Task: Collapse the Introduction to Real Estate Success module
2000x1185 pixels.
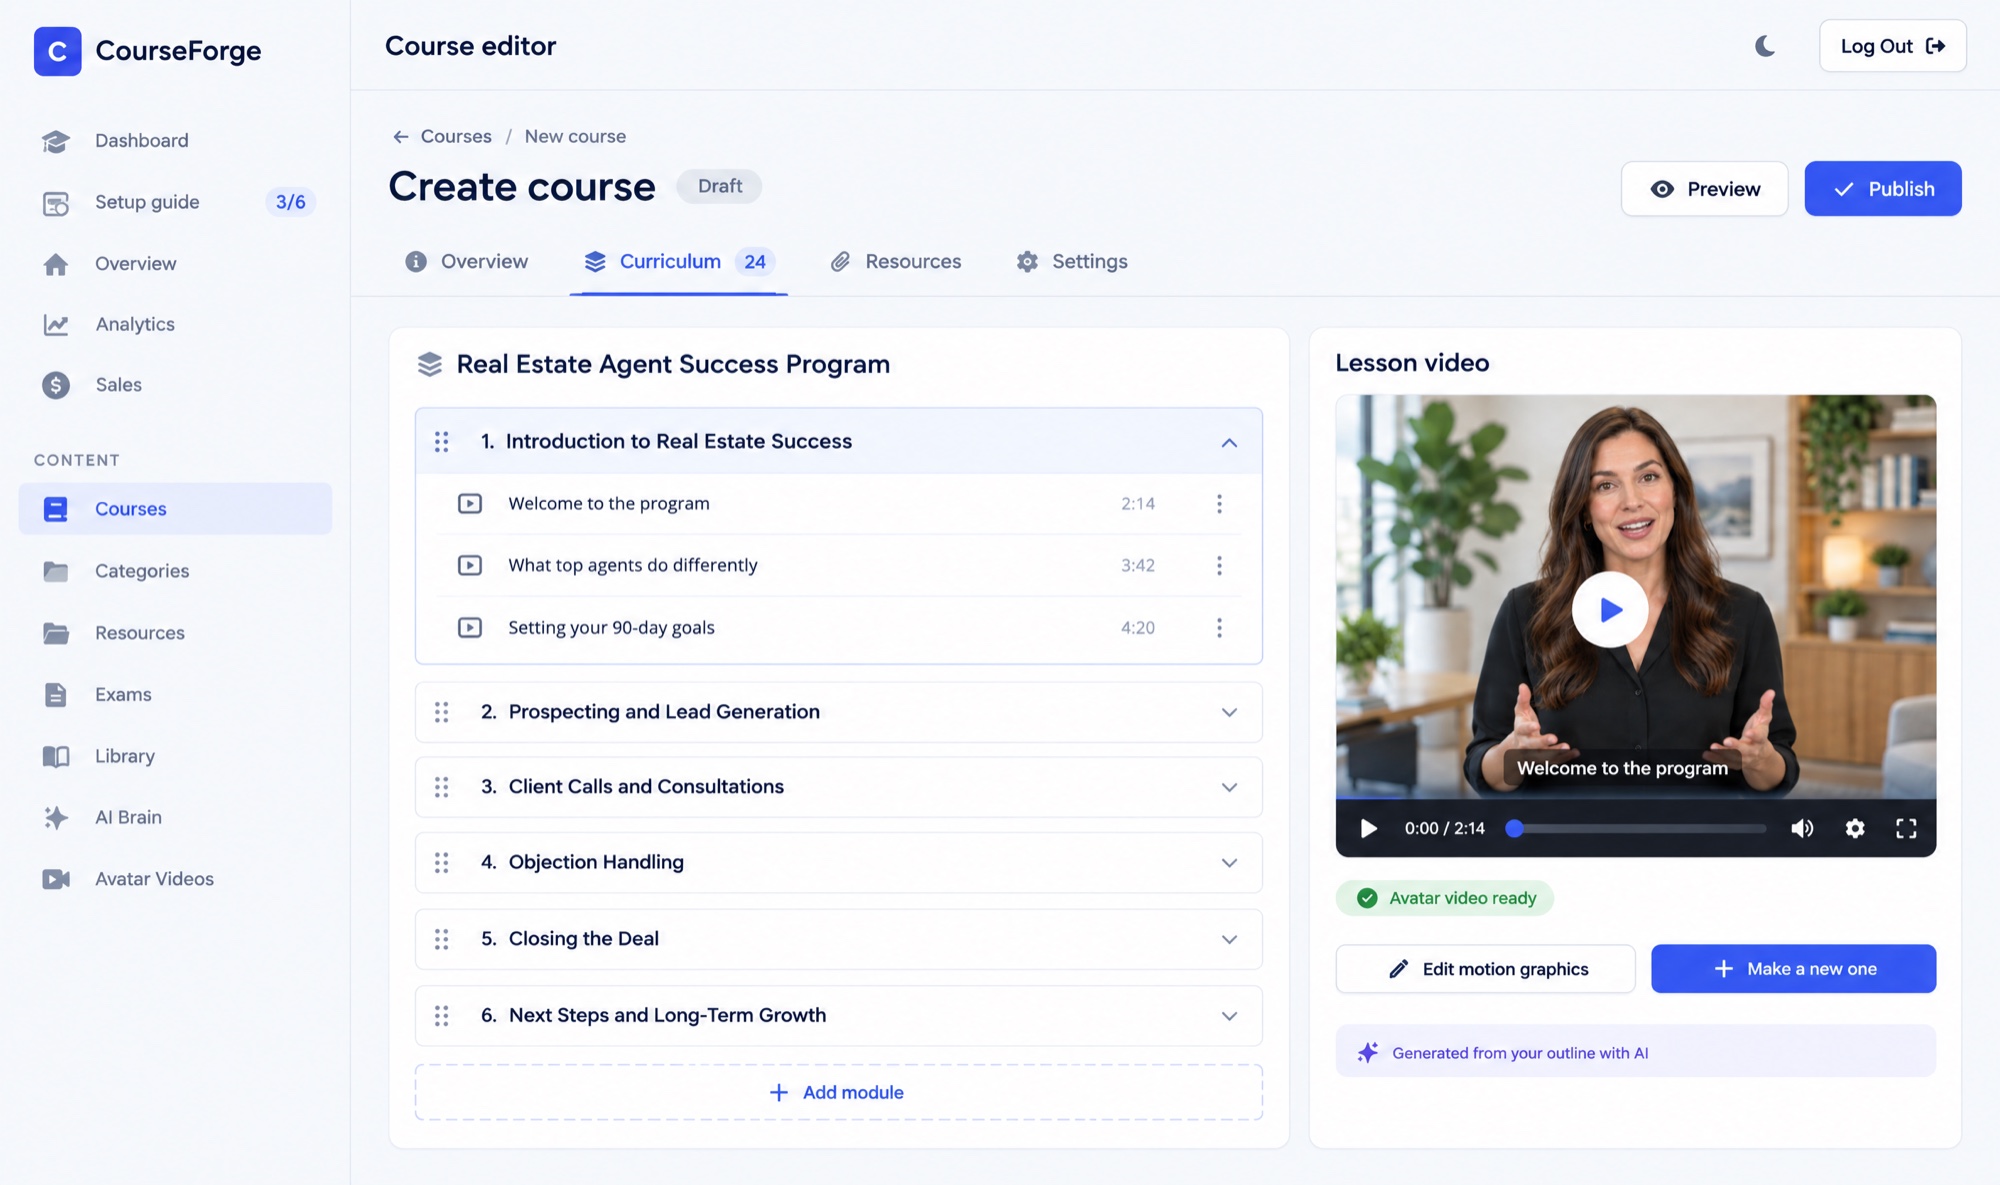Action: tap(1229, 442)
